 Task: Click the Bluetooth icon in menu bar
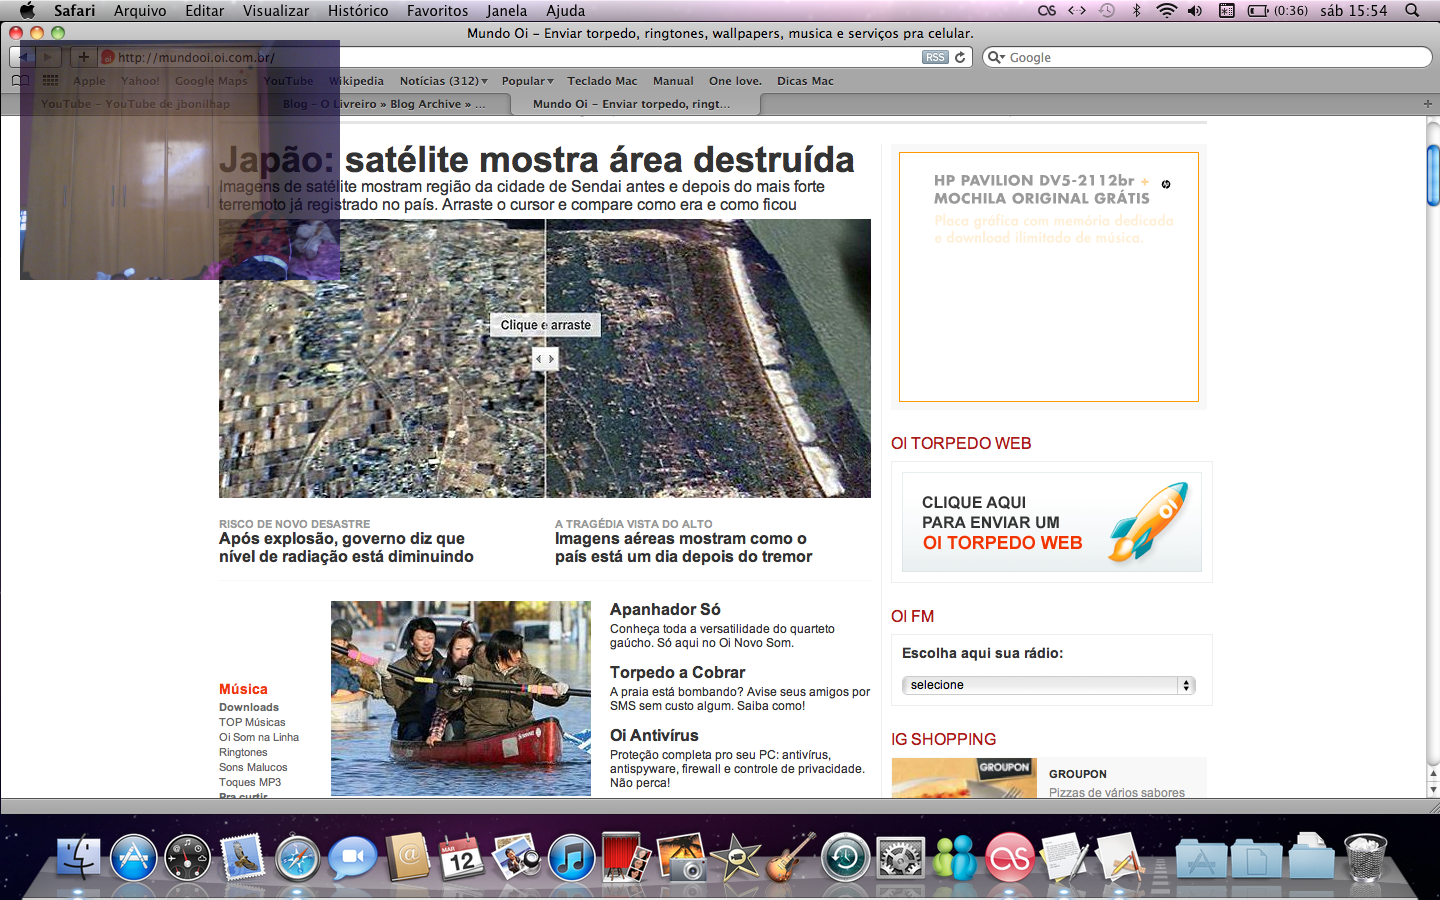[x=1136, y=10]
